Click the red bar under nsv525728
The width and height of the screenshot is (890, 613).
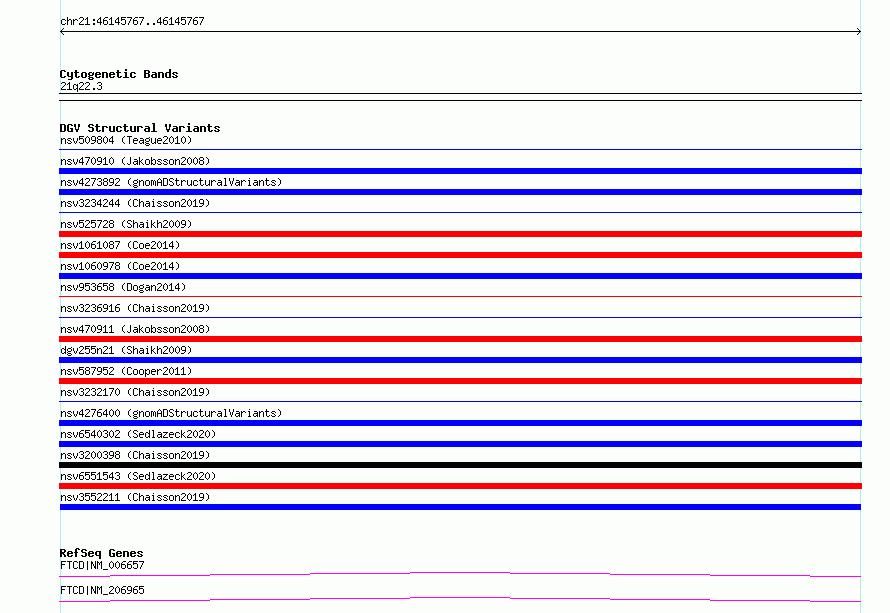(x=460, y=234)
